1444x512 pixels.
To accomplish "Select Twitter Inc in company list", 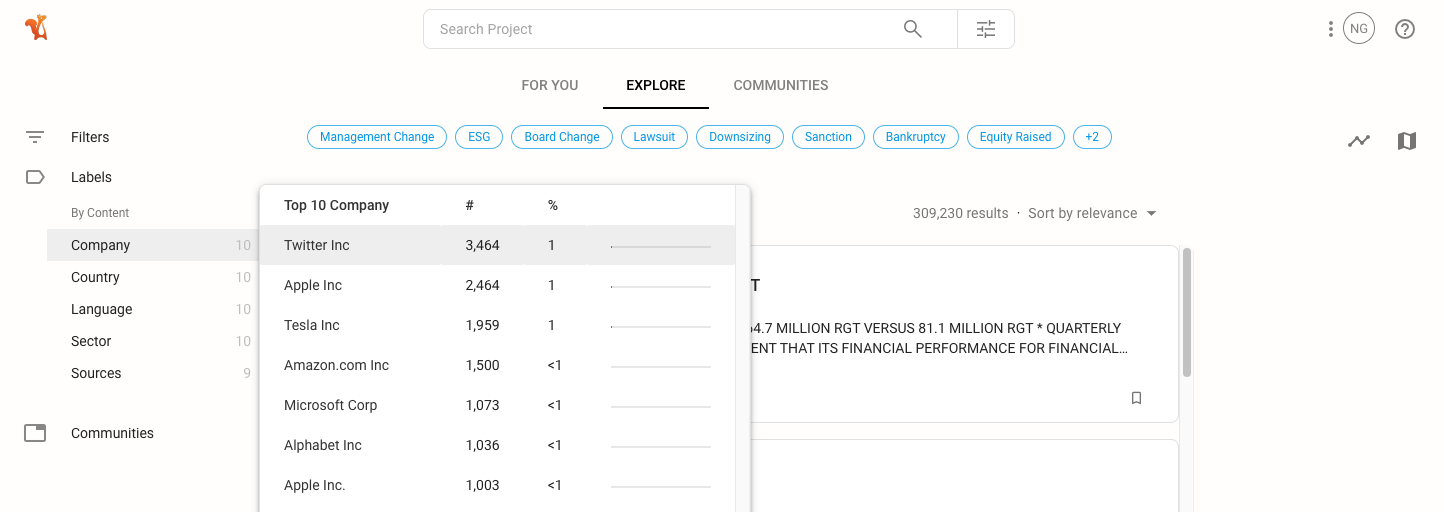I will point(497,245).
